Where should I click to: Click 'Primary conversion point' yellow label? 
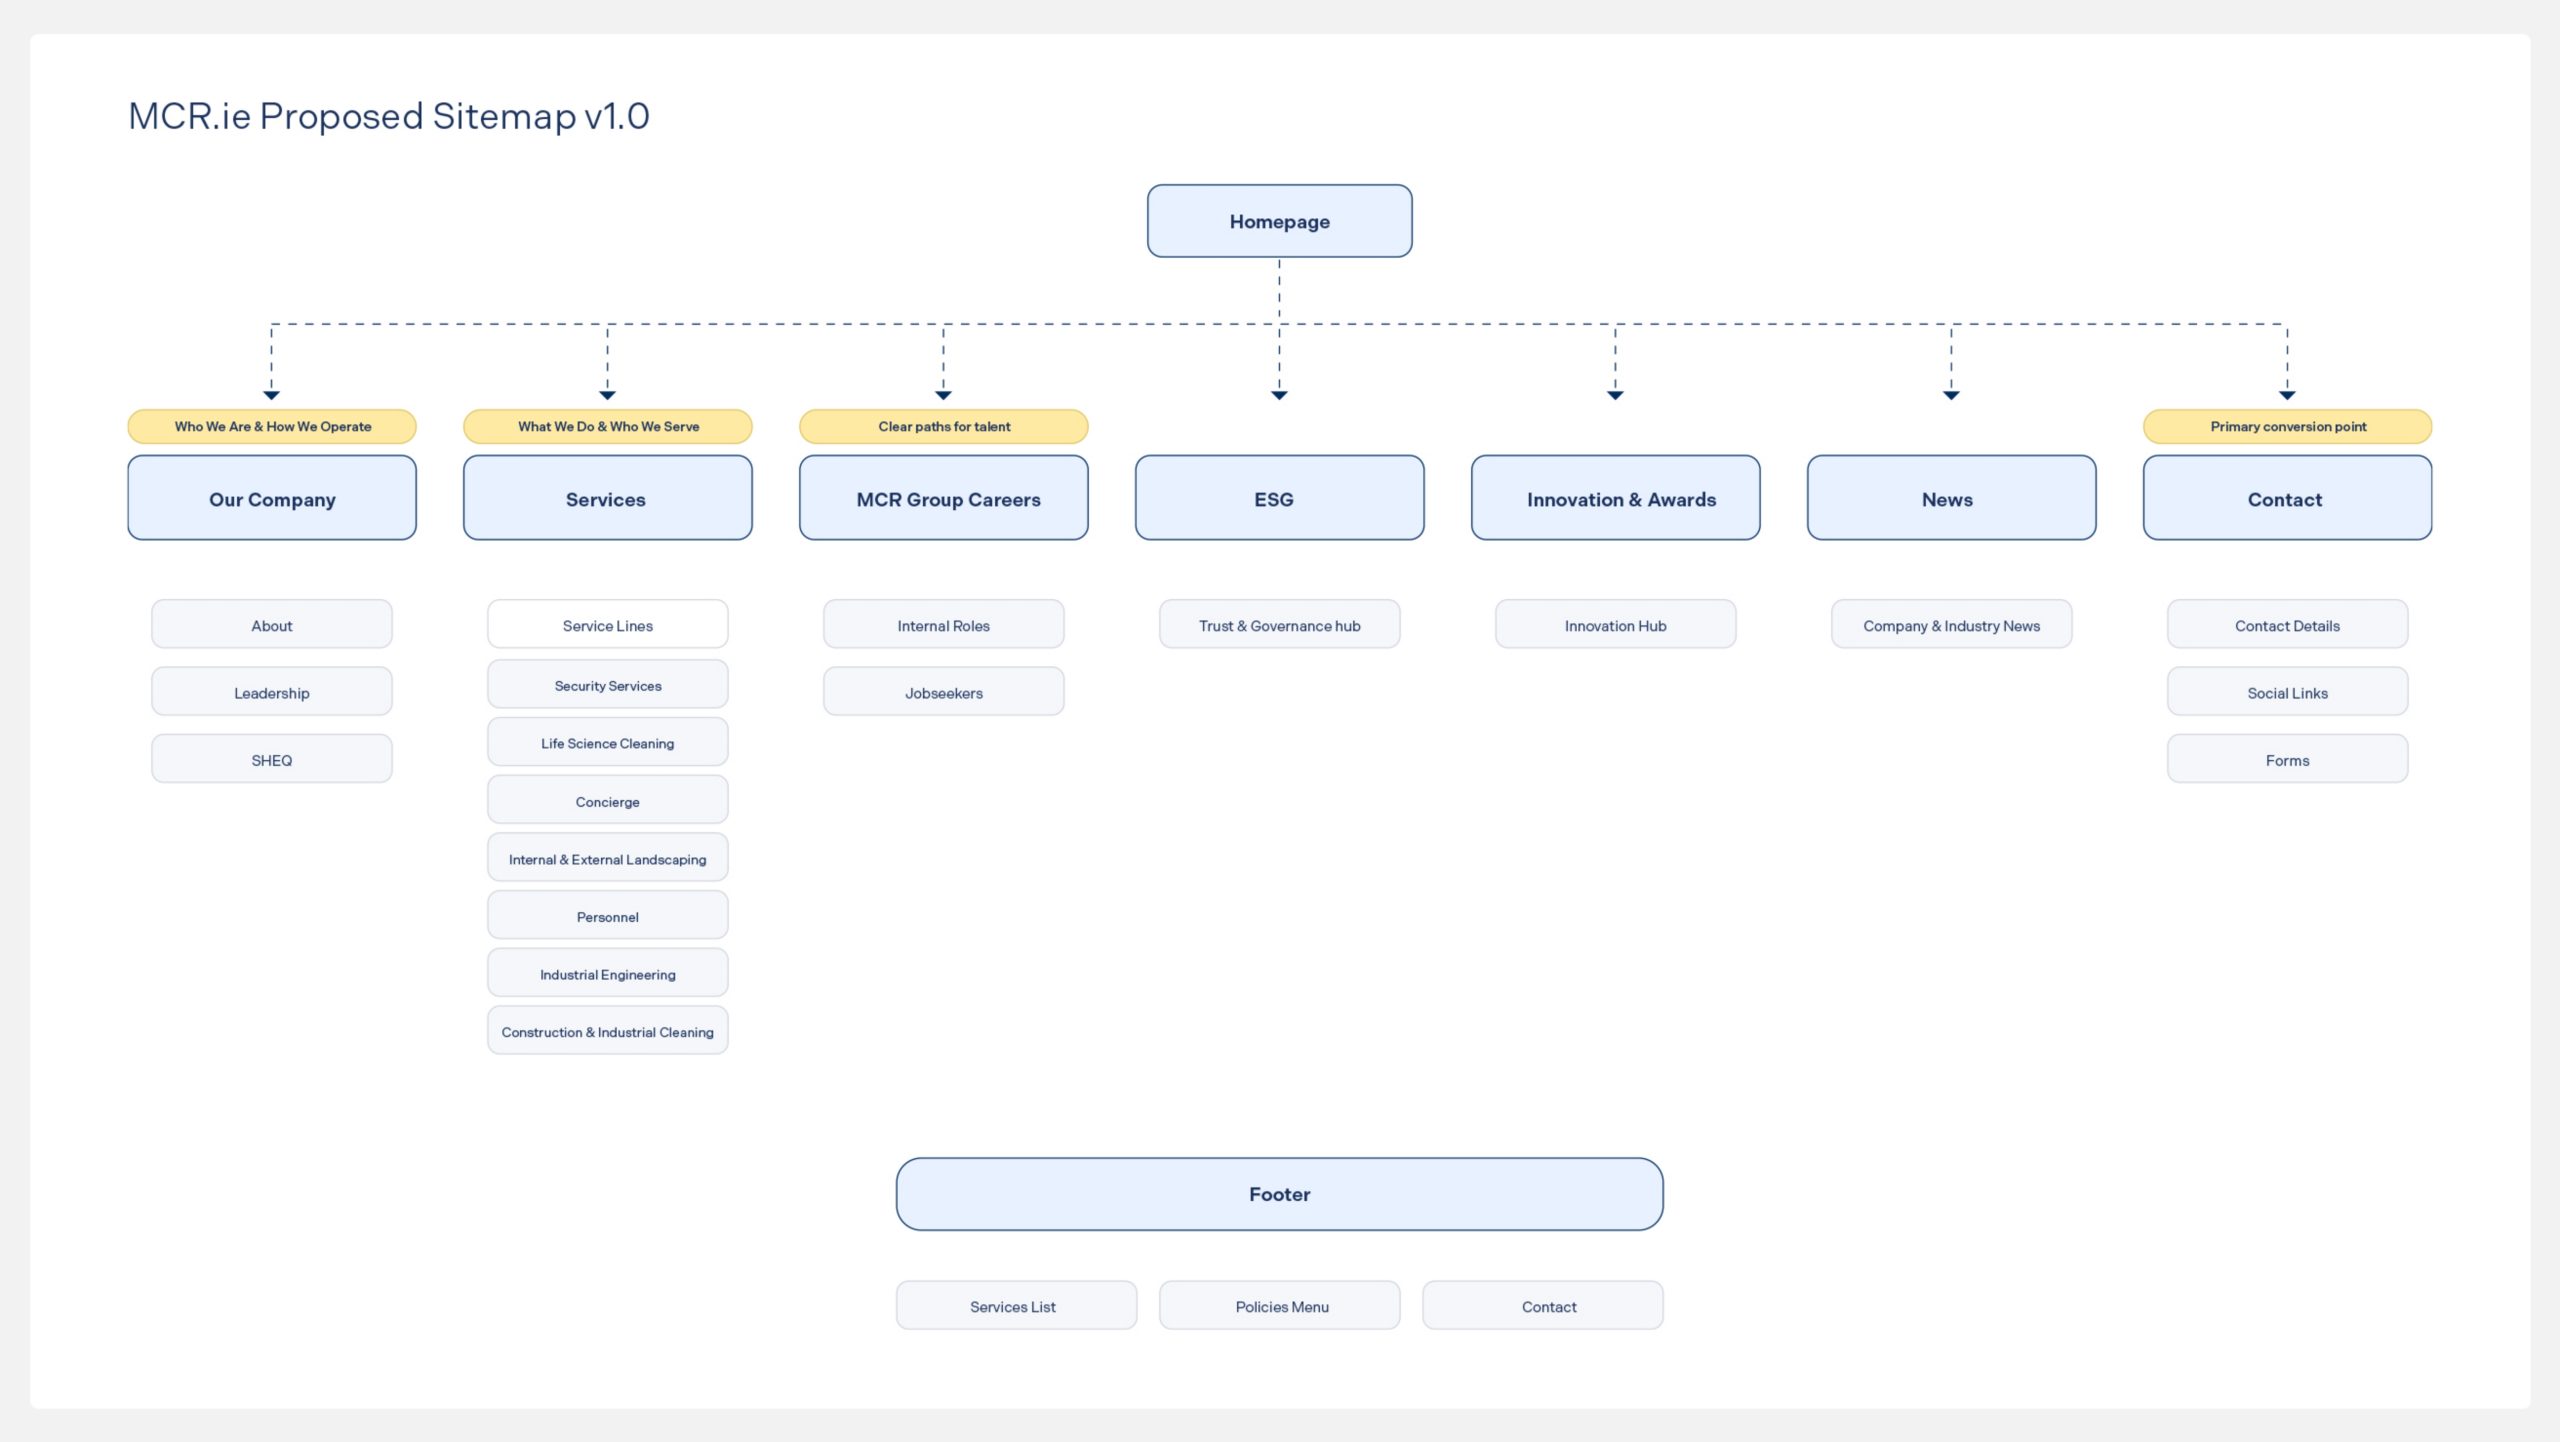click(2287, 426)
